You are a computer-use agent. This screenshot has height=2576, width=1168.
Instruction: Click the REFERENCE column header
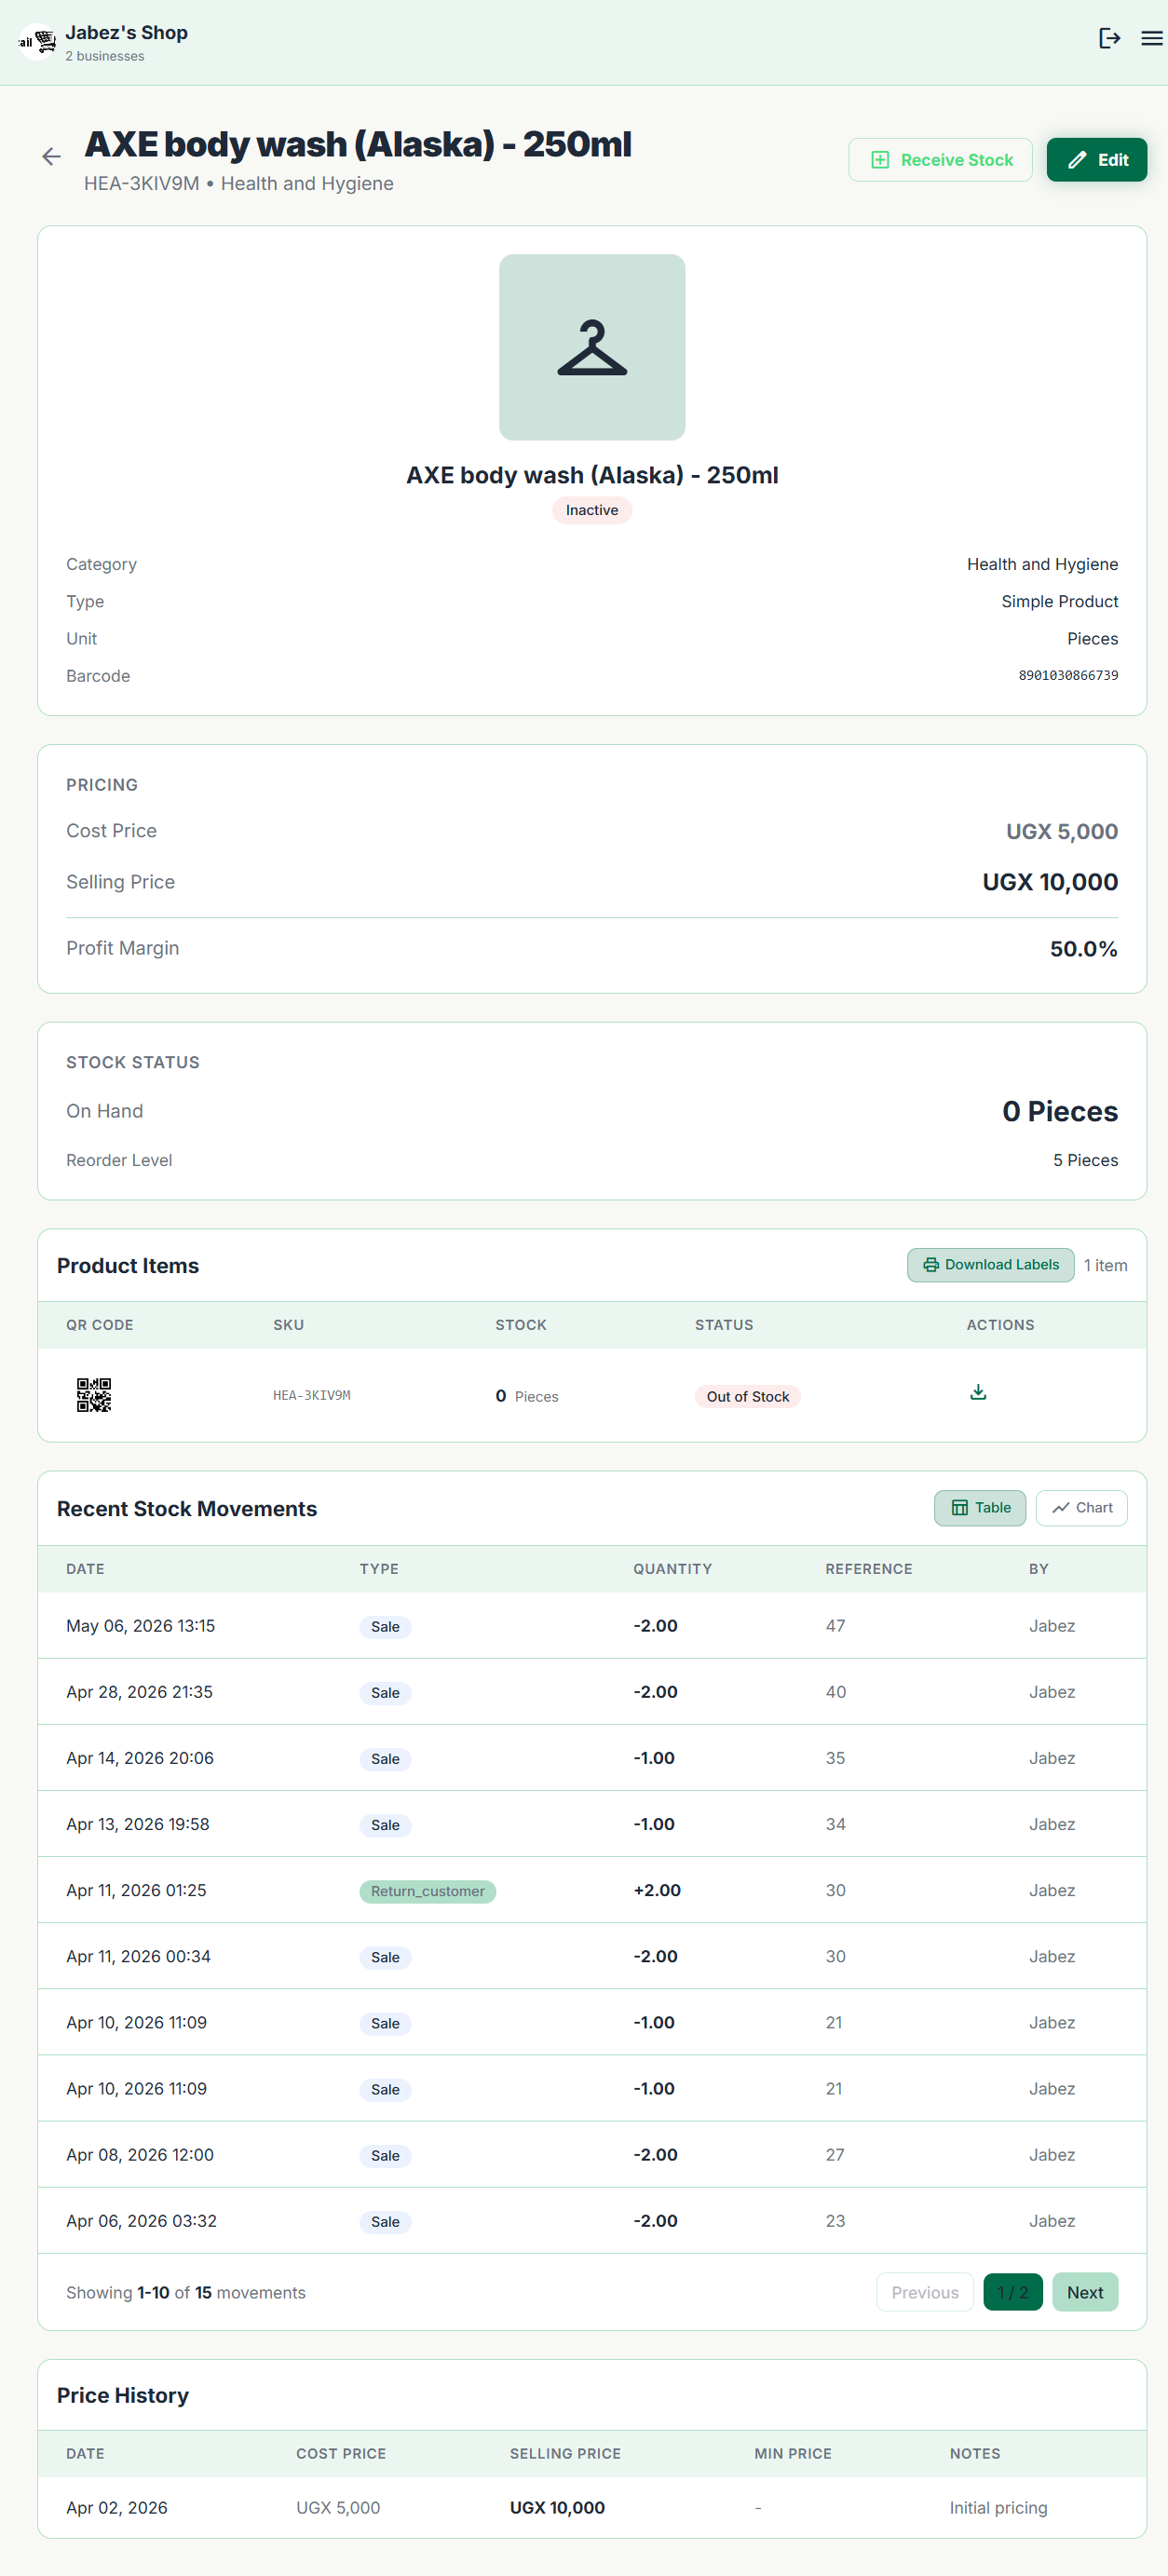(x=868, y=1569)
